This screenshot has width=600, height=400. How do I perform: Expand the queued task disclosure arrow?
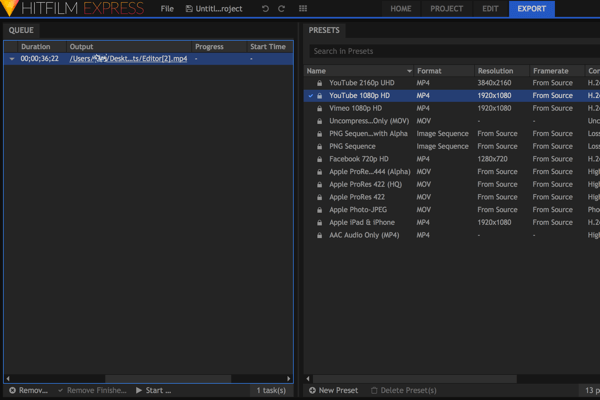coord(12,59)
